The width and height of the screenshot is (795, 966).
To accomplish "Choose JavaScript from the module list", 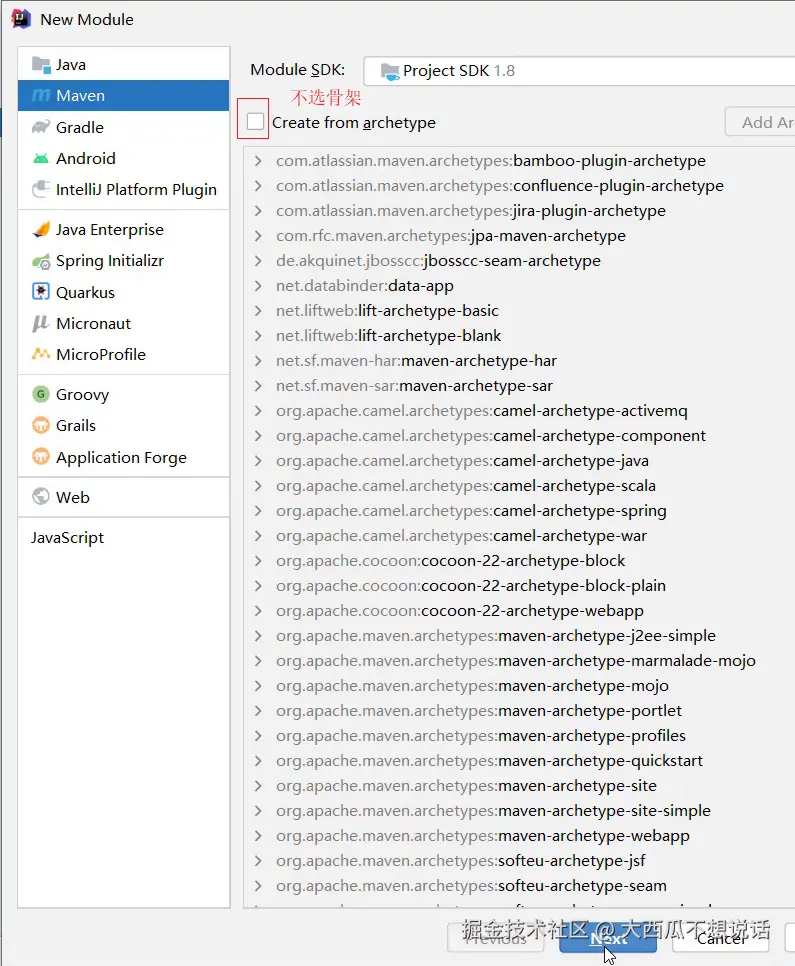I will tap(67, 538).
